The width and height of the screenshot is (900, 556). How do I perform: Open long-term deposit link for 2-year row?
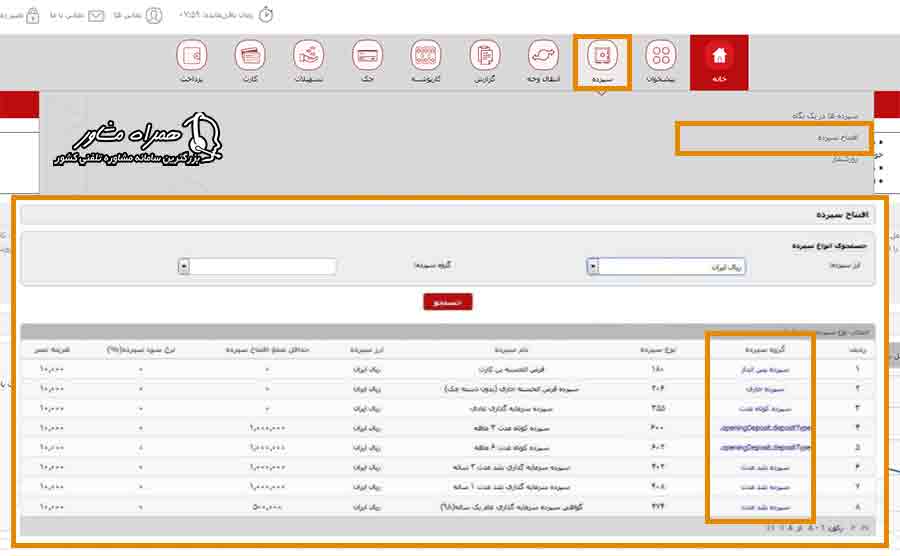pos(765,468)
